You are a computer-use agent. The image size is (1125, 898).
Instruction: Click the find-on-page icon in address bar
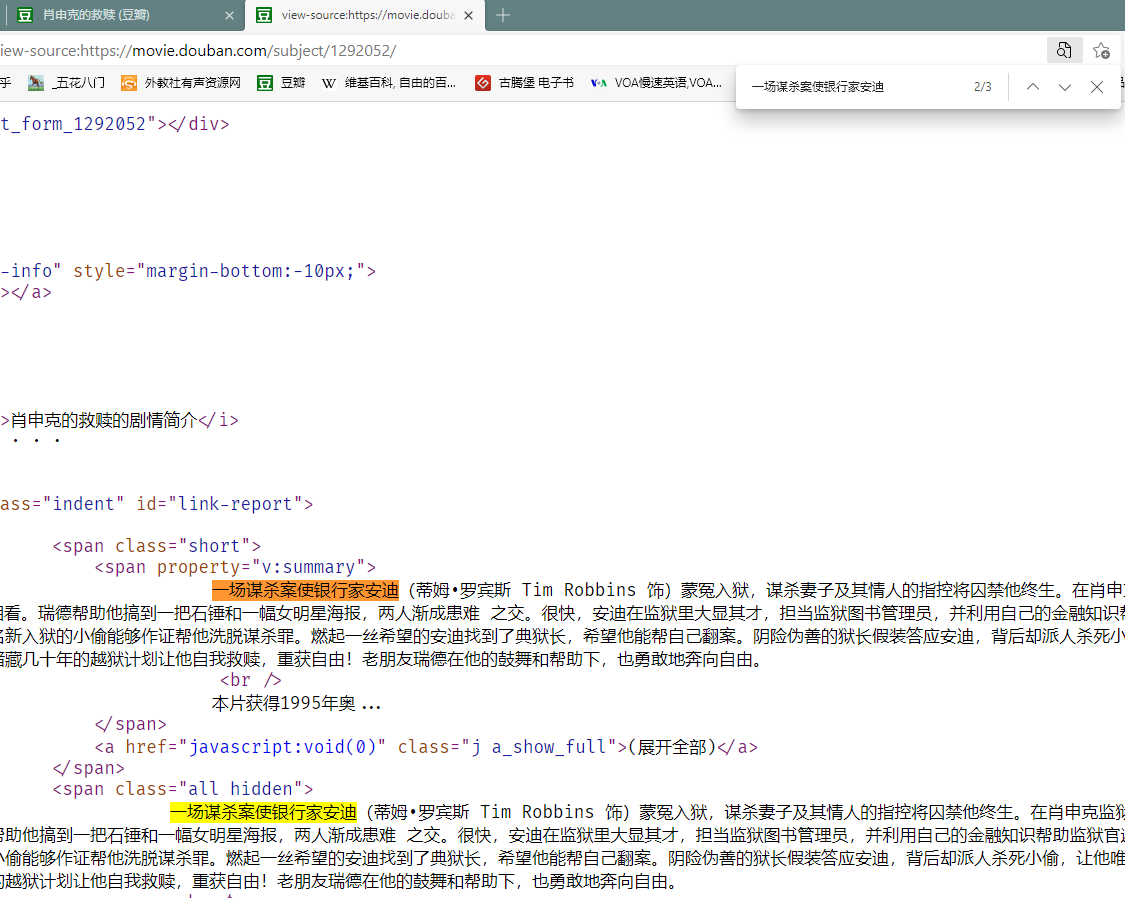(1063, 50)
